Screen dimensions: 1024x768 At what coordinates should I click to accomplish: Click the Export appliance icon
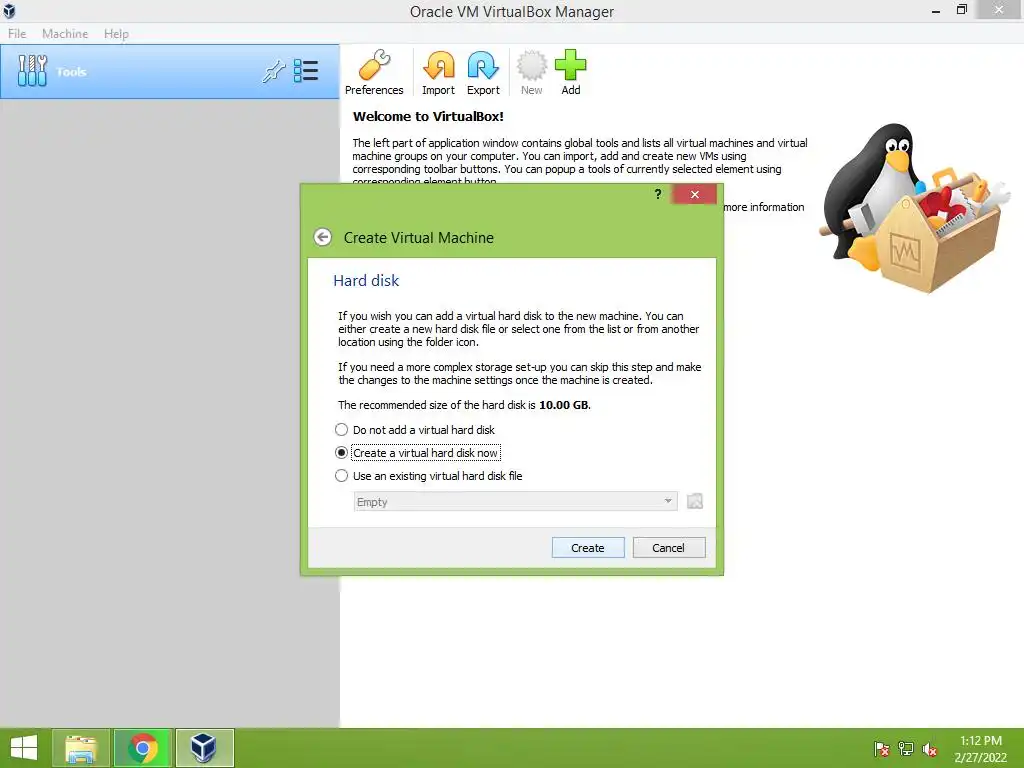coord(483,72)
